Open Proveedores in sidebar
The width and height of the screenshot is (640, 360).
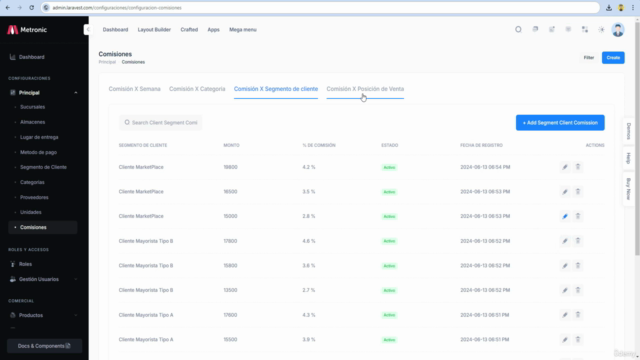point(34,198)
